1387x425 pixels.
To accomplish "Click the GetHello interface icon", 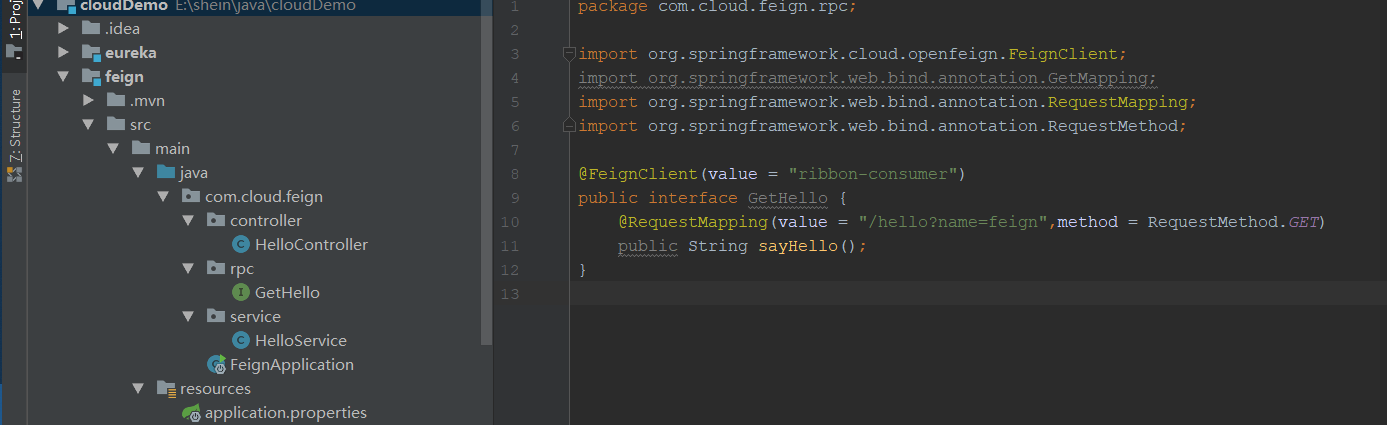I will pyautogui.click(x=240, y=292).
